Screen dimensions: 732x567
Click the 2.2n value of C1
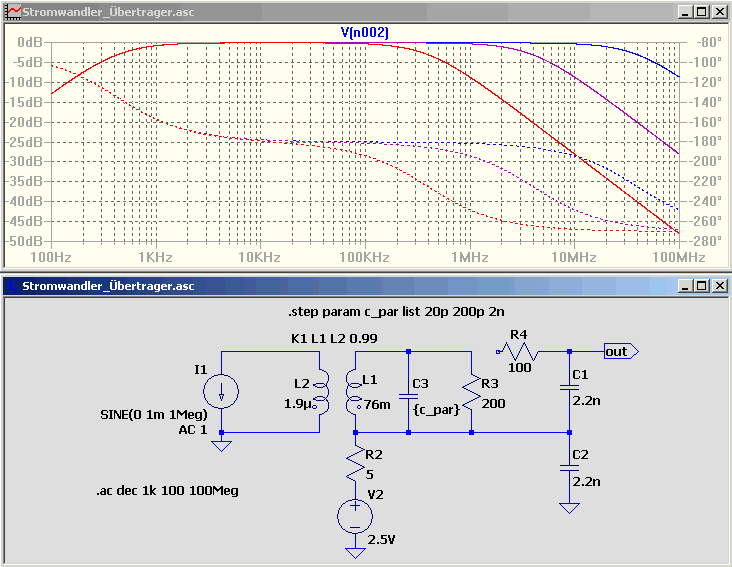coord(586,400)
